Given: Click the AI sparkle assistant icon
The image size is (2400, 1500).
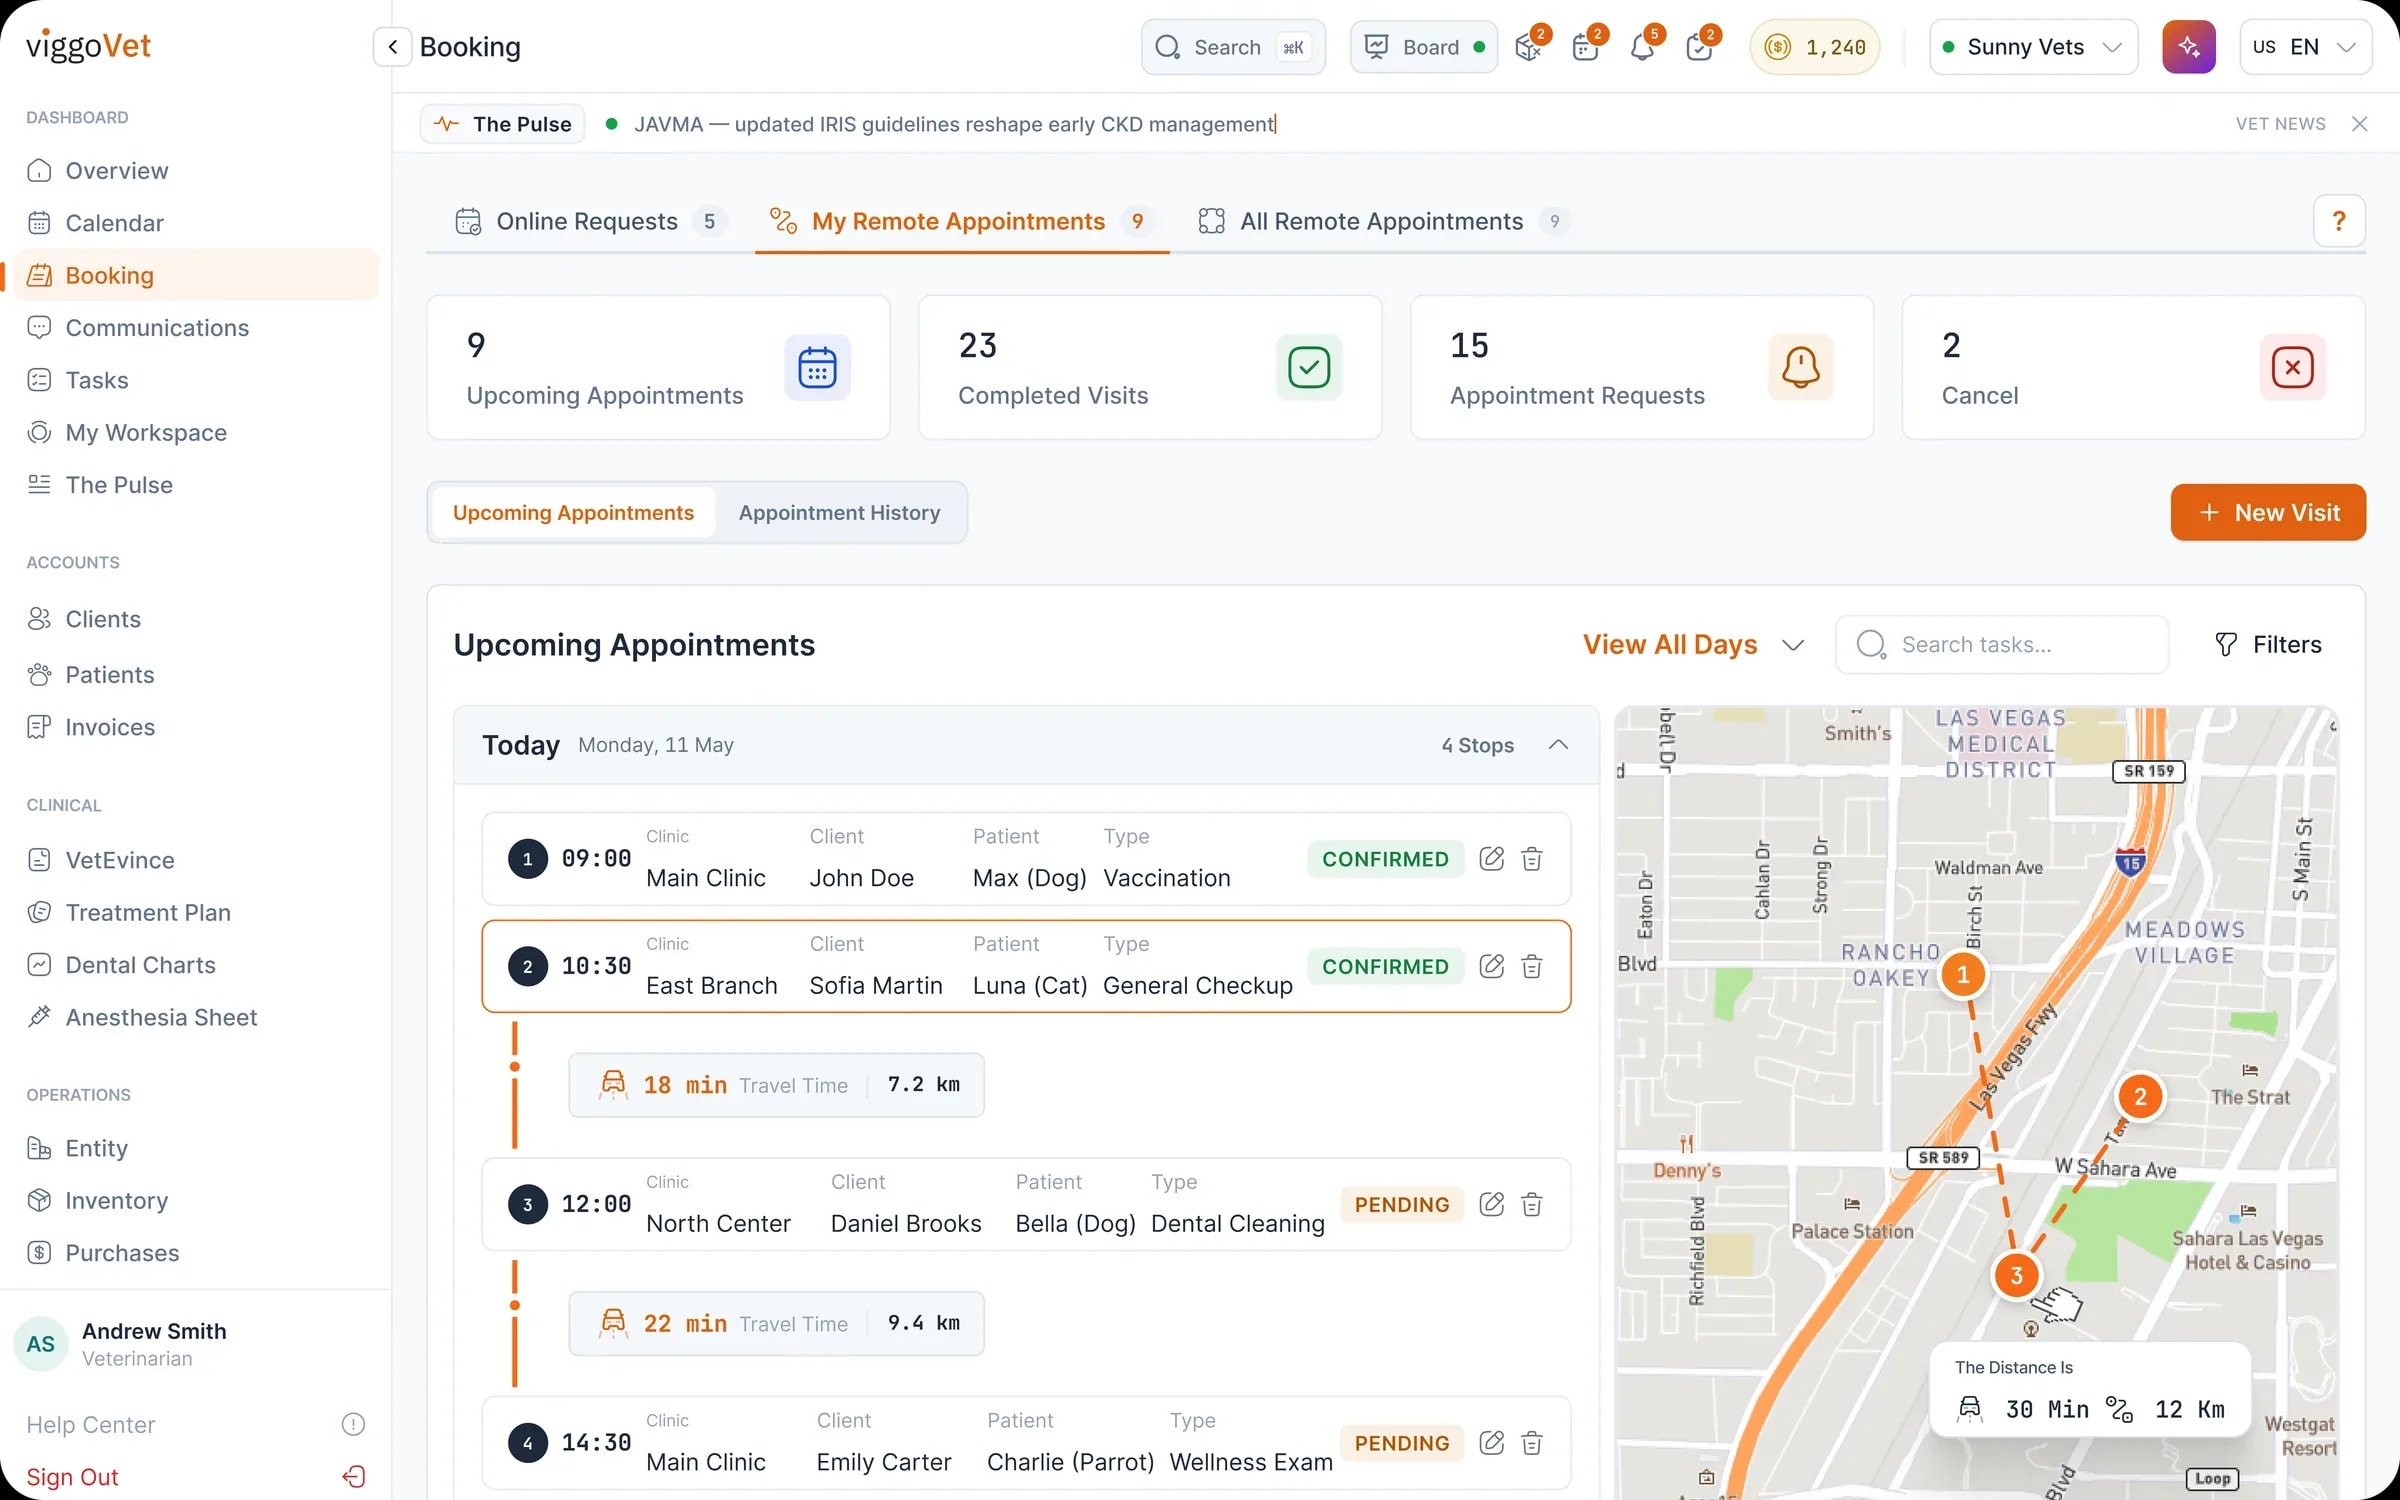Looking at the screenshot, I should (x=2188, y=47).
